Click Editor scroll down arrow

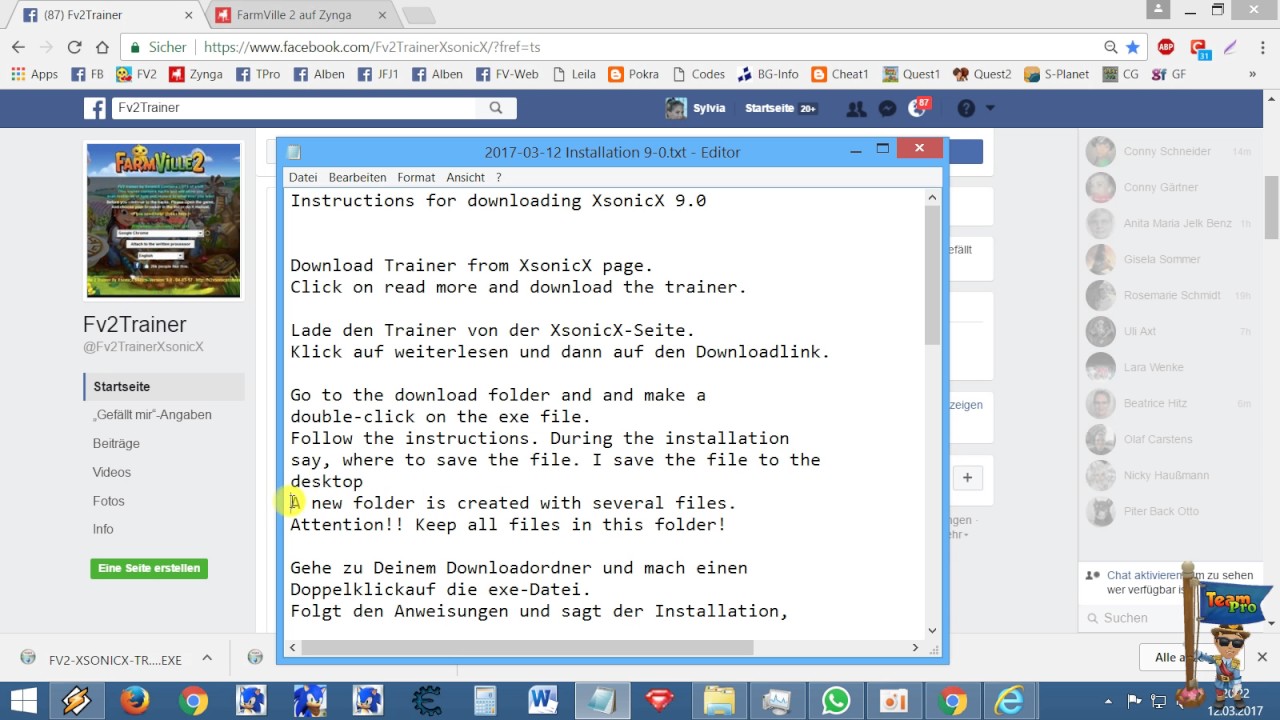click(x=932, y=630)
